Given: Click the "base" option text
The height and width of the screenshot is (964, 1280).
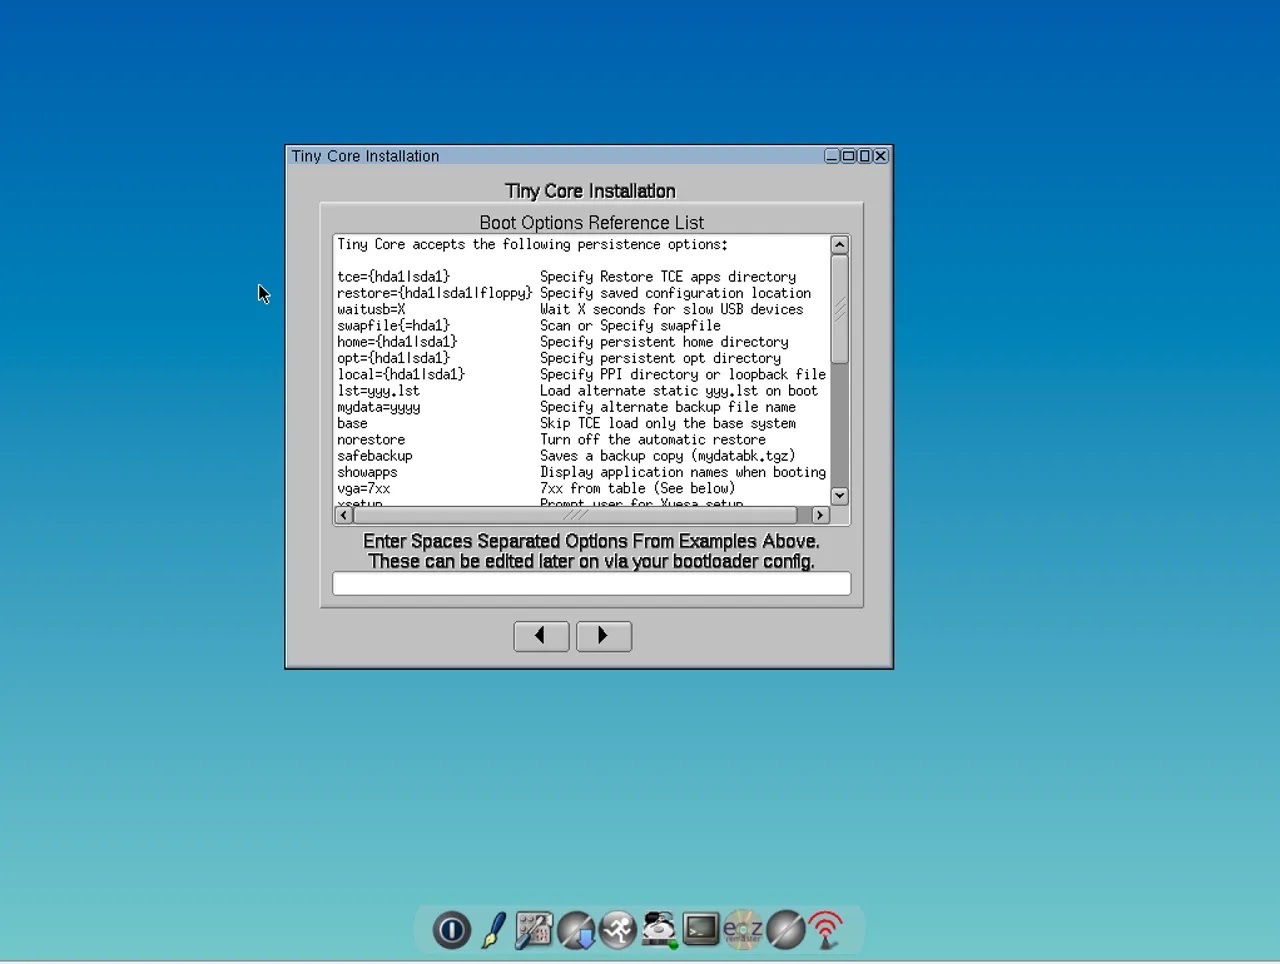Looking at the screenshot, I should point(352,423).
